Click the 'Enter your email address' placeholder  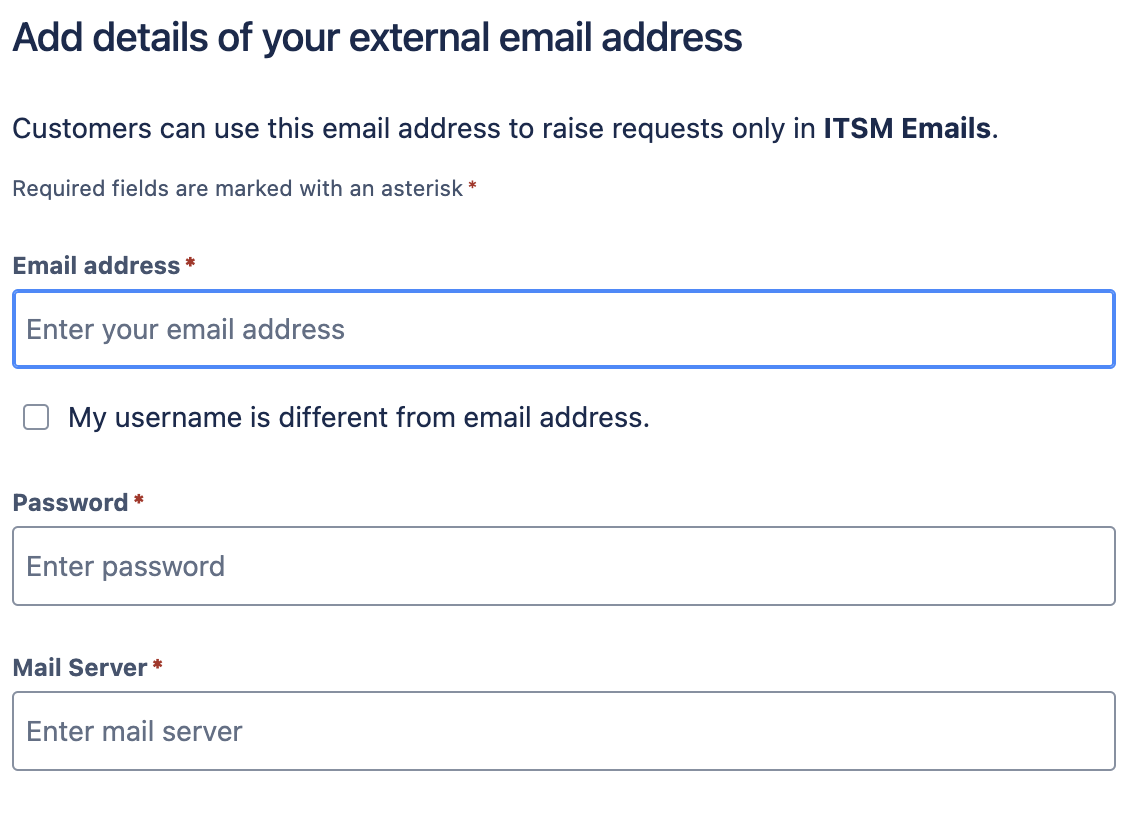(185, 330)
